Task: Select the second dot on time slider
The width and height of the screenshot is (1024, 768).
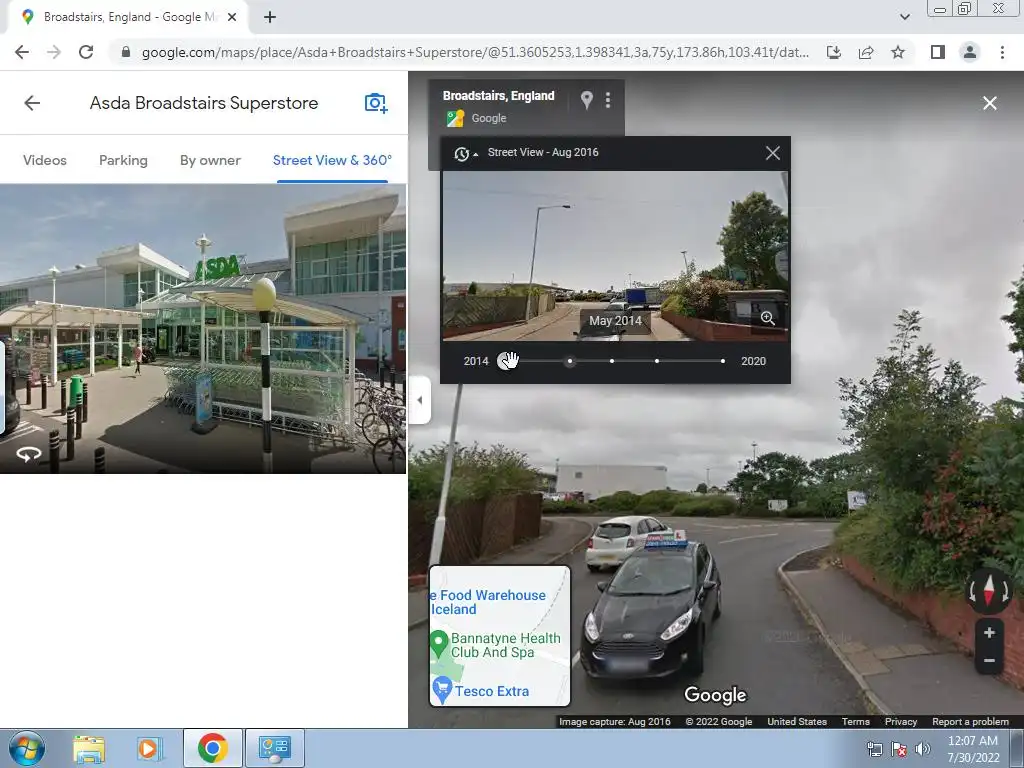Action: click(x=570, y=361)
